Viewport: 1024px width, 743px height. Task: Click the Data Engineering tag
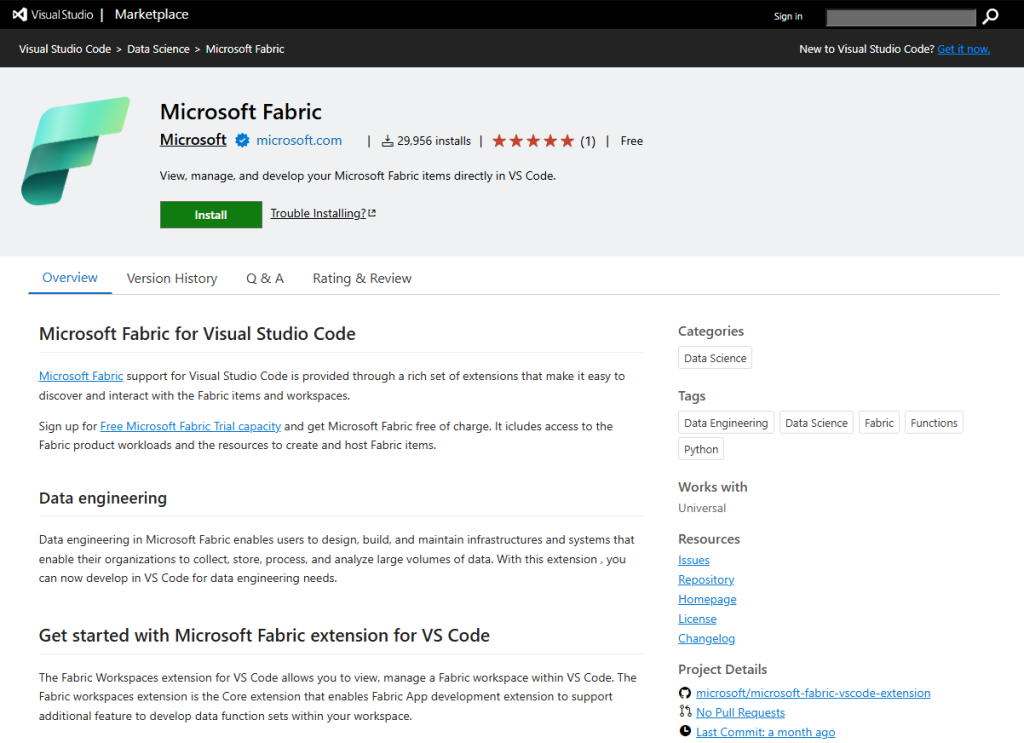(x=726, y=422)
